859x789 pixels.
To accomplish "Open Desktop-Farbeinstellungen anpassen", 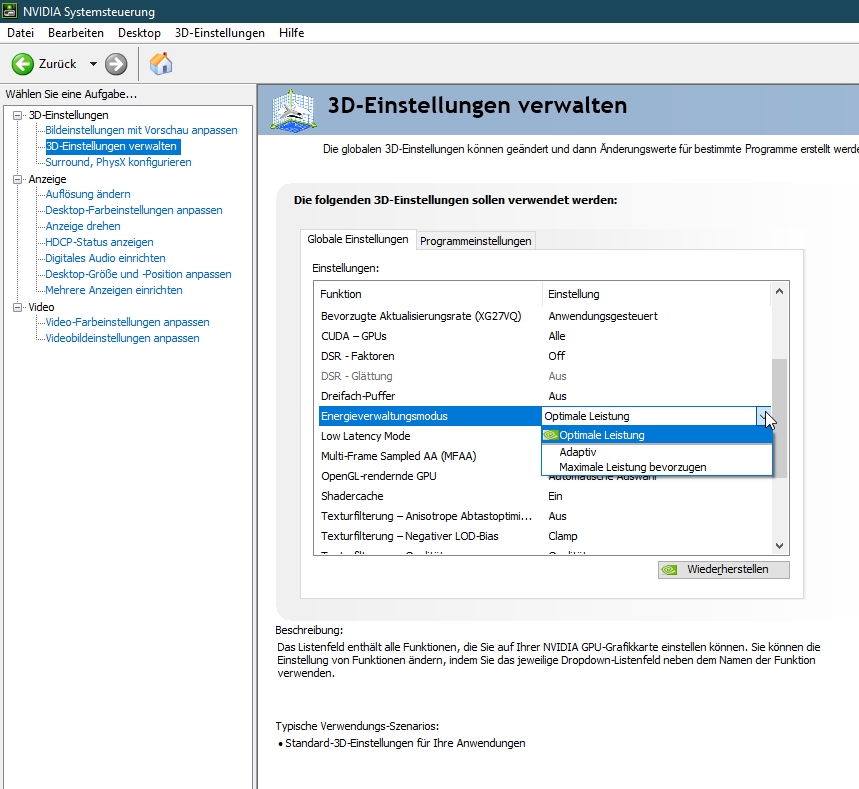I will 134,210.
